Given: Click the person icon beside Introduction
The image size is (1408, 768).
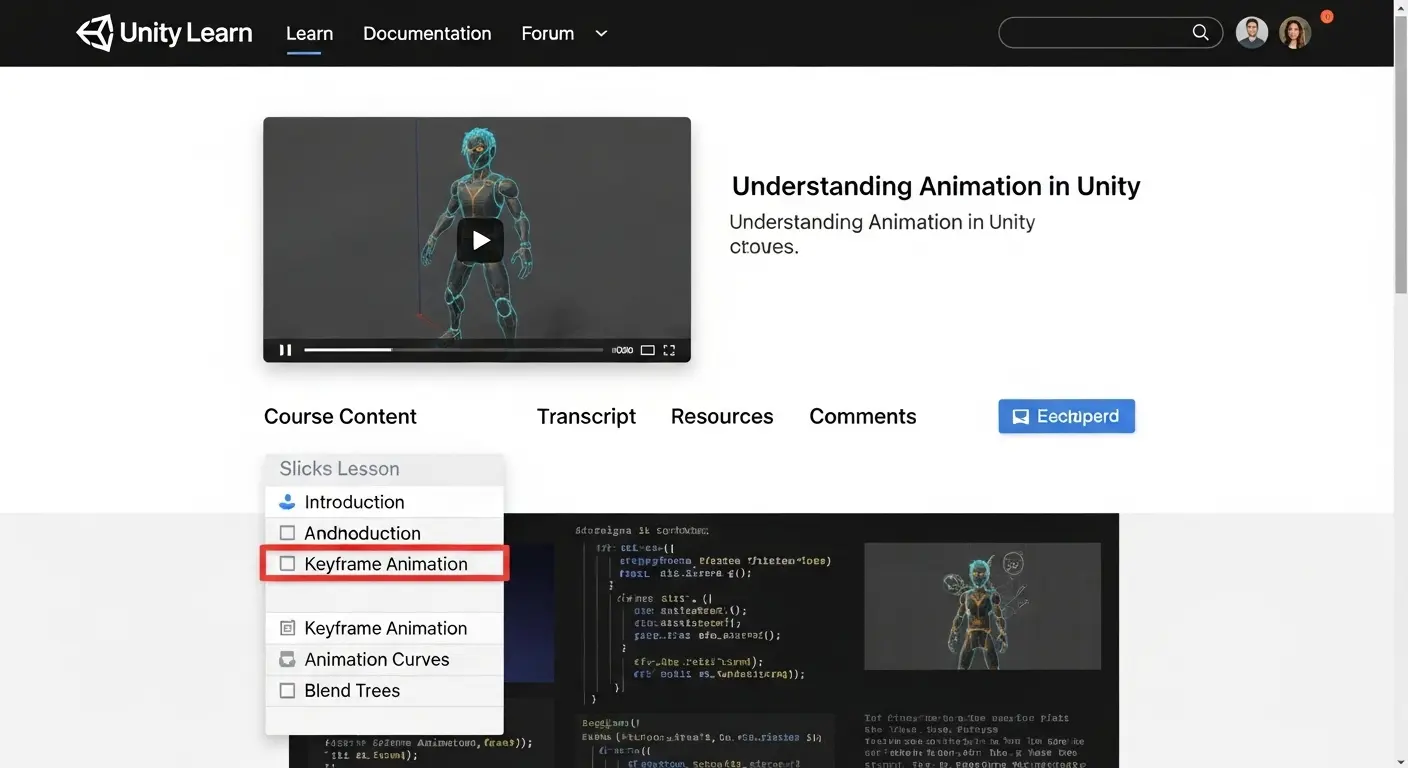Looking at the screenshot, I should (x=287, y=501).
